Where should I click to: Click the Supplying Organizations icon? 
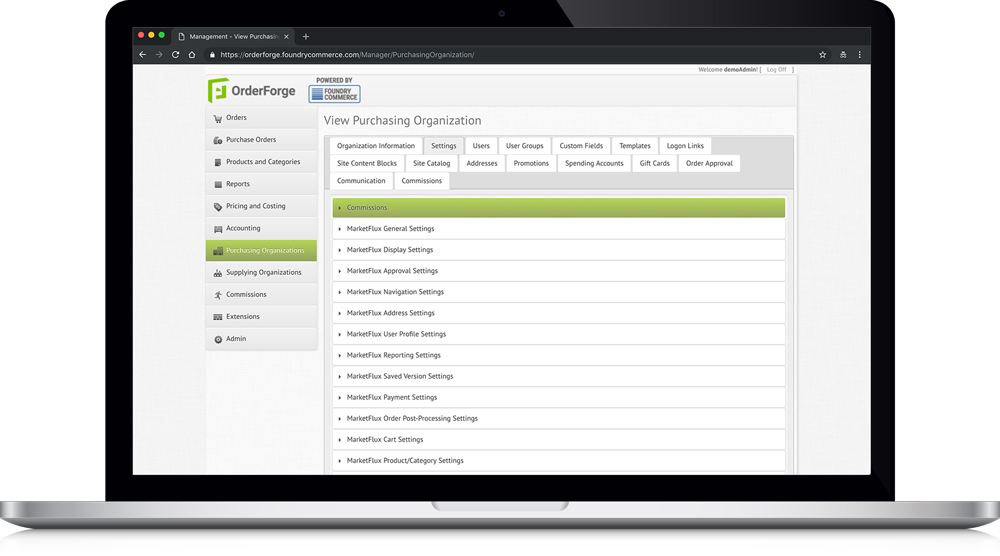(217, 273)
